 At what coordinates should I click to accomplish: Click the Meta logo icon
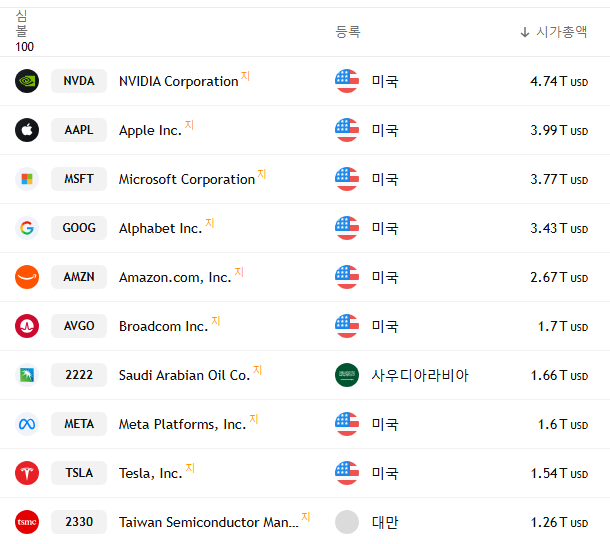(x=27, y=424)
